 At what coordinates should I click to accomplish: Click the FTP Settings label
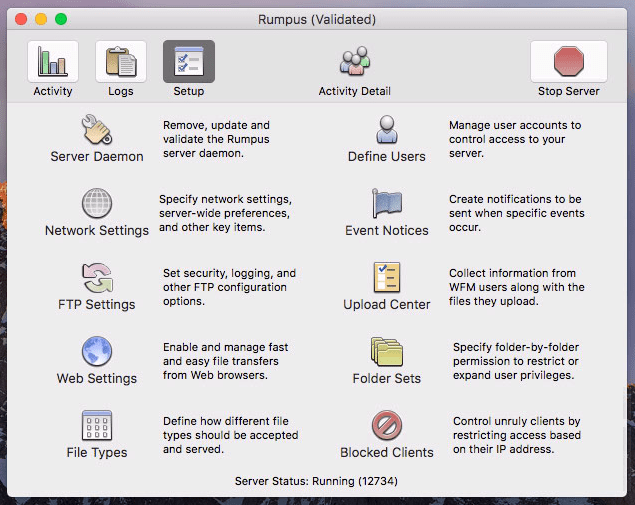coord(97,305)
